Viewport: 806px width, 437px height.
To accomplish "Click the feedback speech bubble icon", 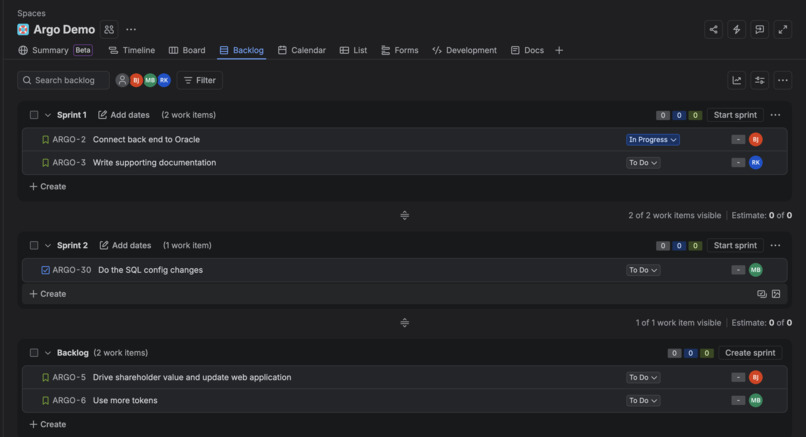I will tap(760, 29).
